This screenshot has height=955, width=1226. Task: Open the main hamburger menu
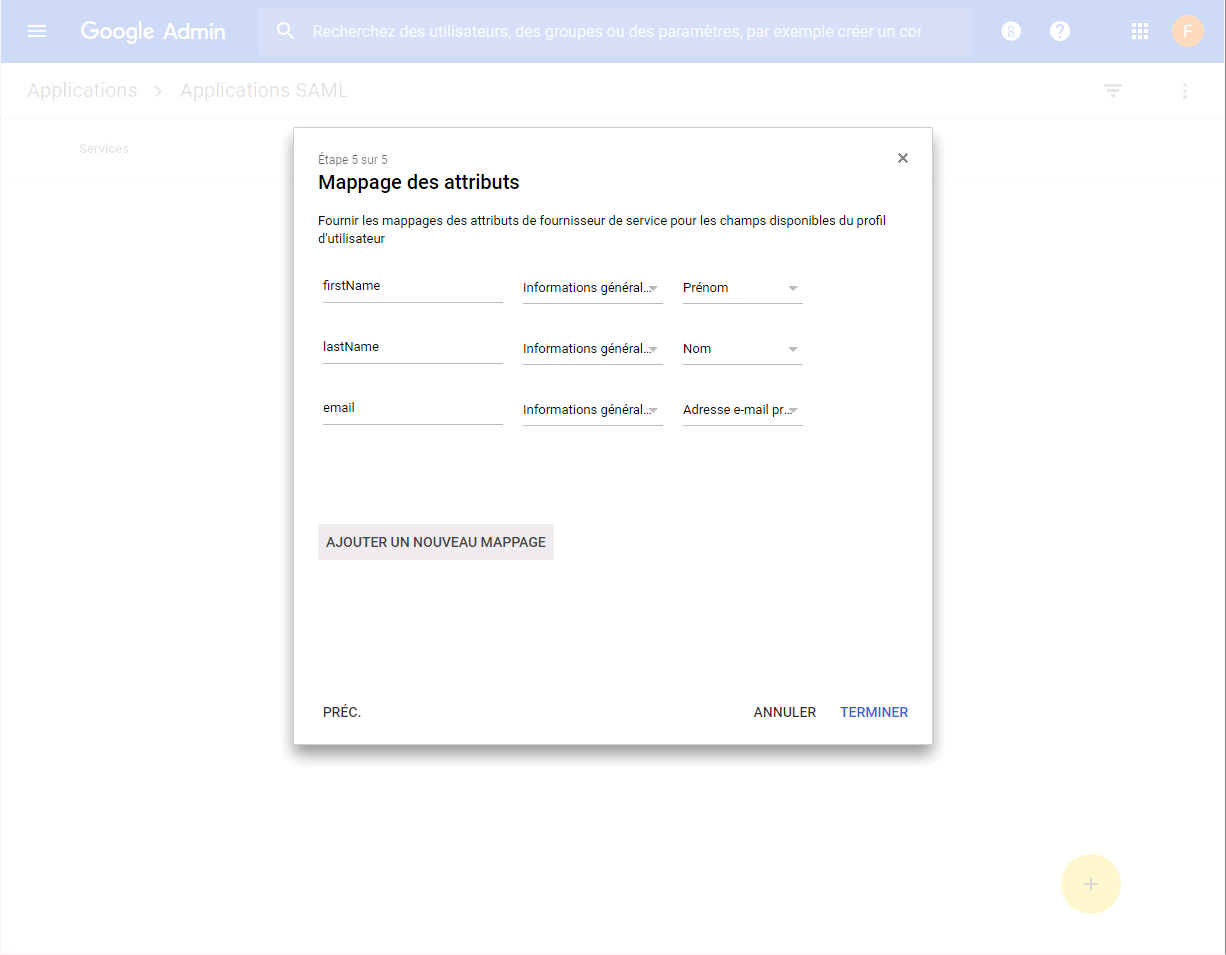(x=37, y=31)
